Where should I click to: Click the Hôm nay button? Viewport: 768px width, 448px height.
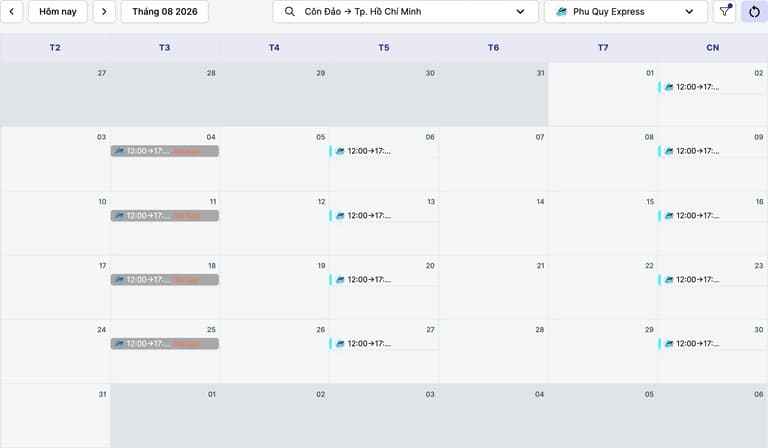[58, 11]
